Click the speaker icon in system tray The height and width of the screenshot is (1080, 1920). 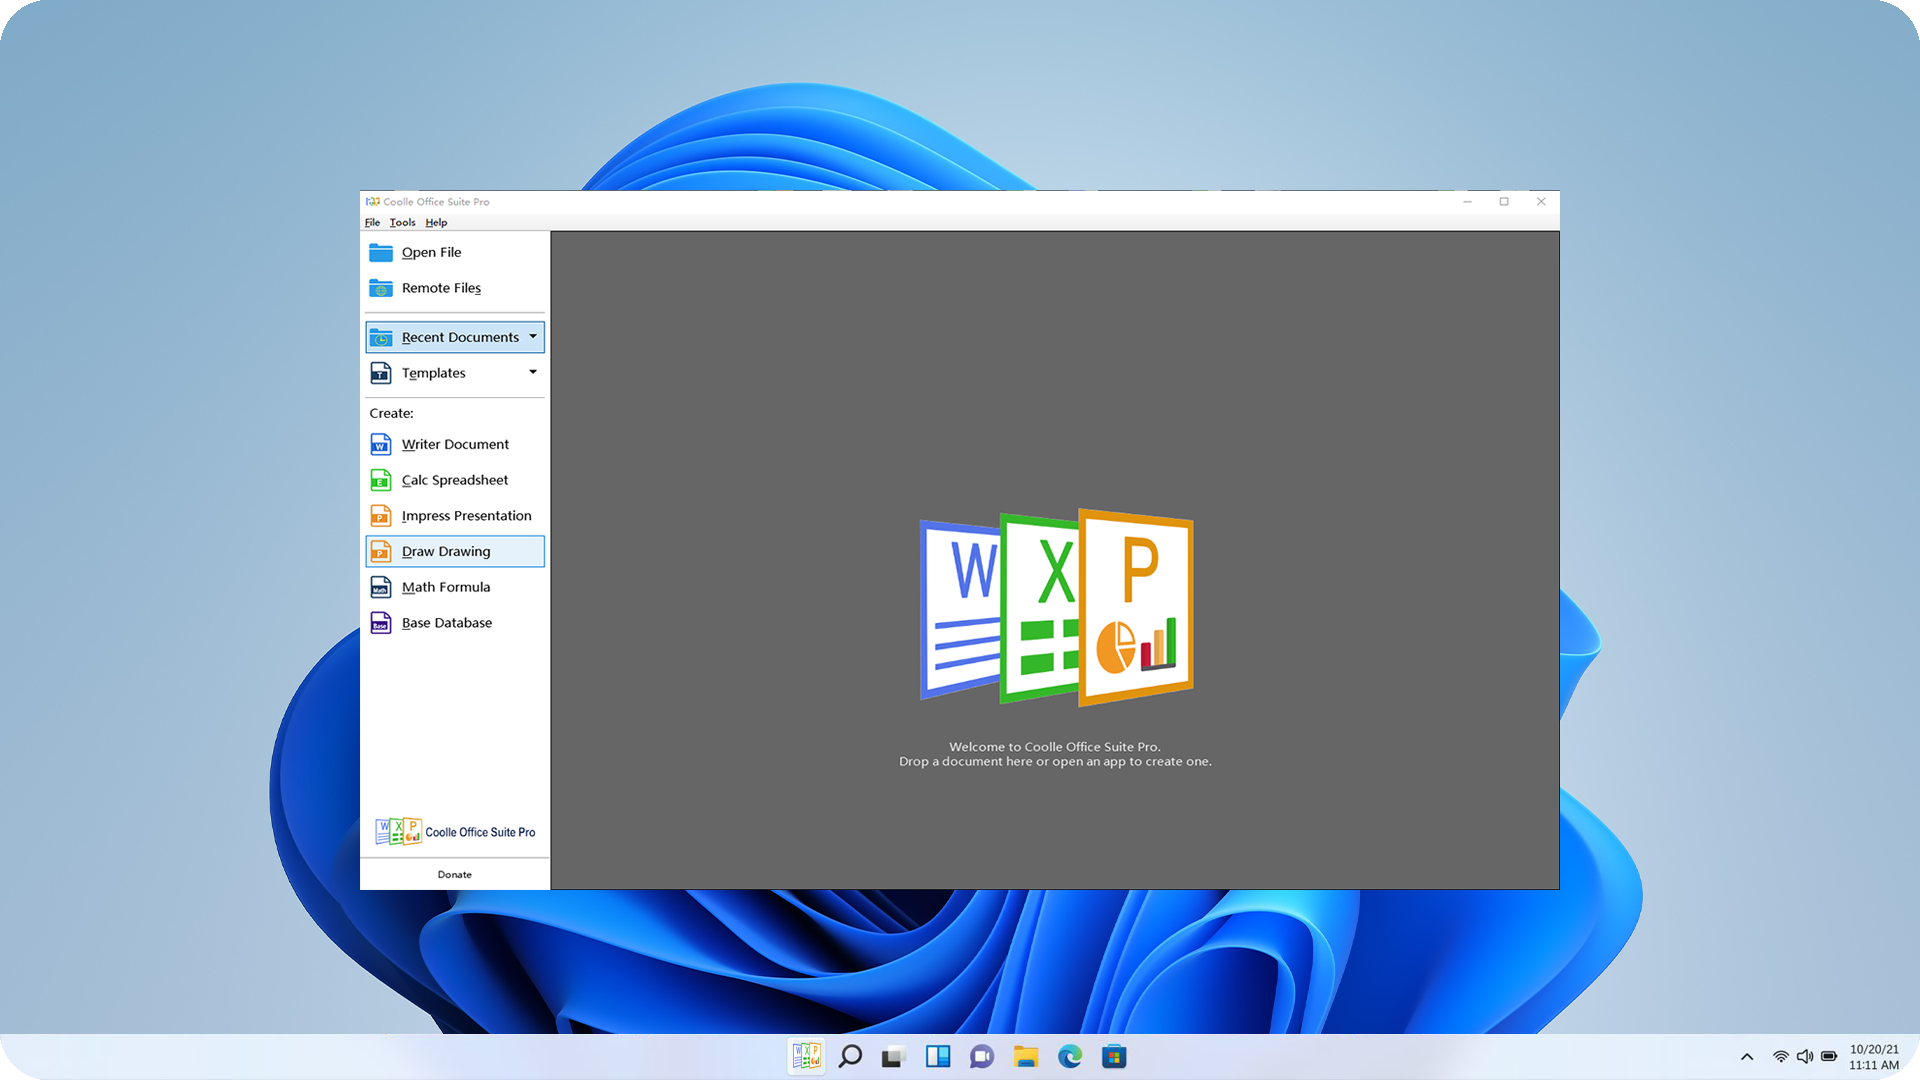pyautogui.click(x=1806, y=1056)
